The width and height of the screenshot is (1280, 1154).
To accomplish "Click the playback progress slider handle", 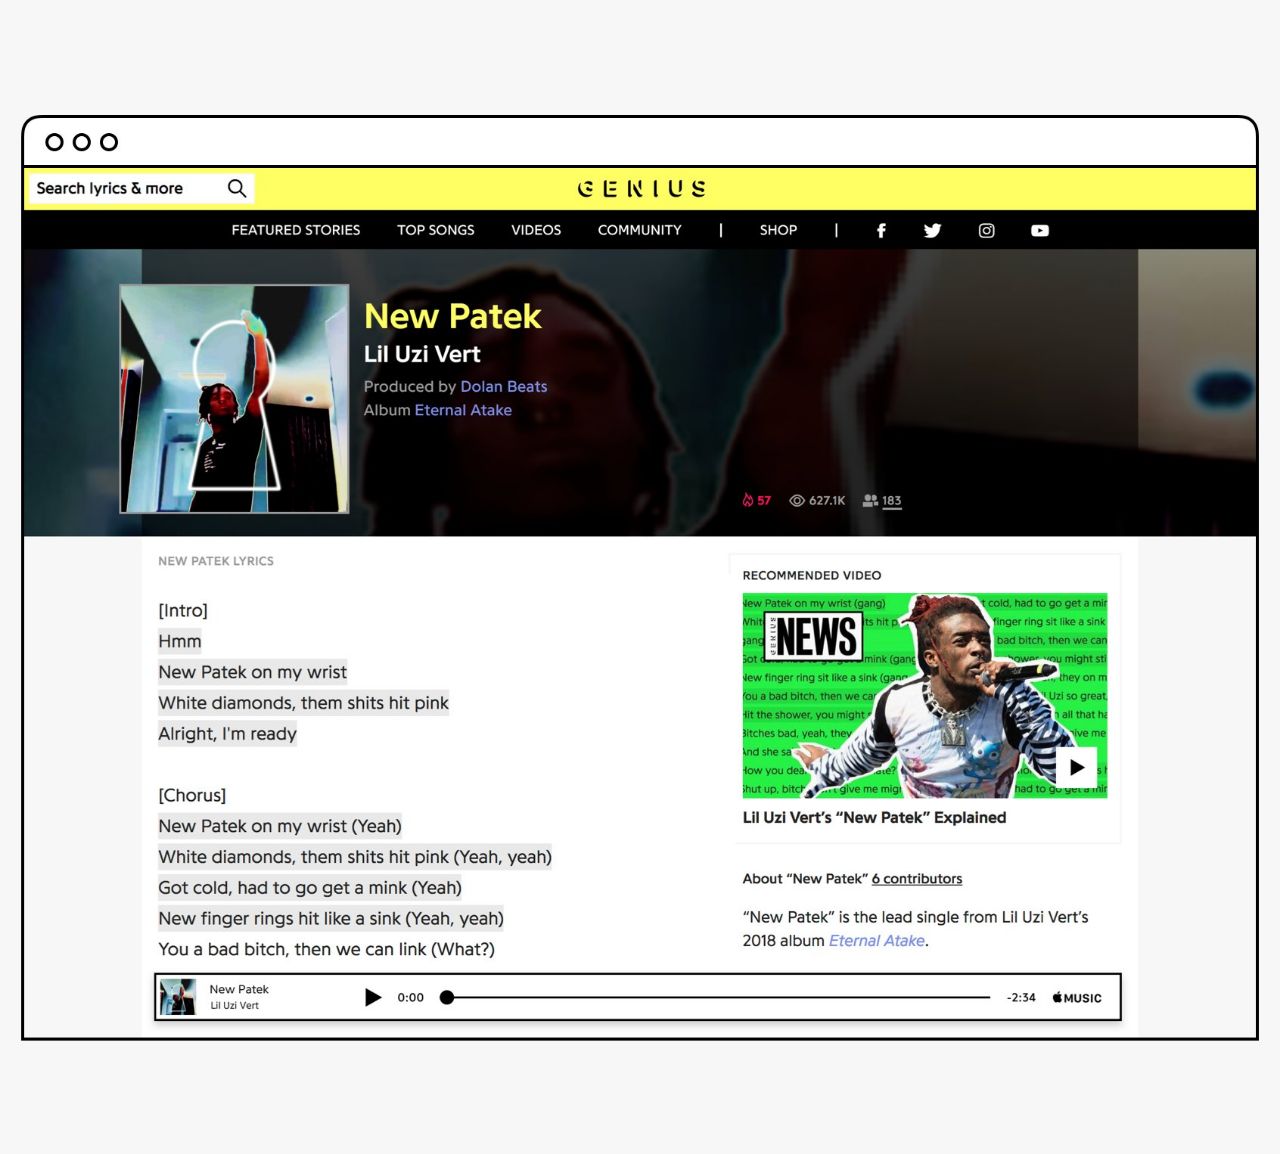I will click(x=447, y=997).
